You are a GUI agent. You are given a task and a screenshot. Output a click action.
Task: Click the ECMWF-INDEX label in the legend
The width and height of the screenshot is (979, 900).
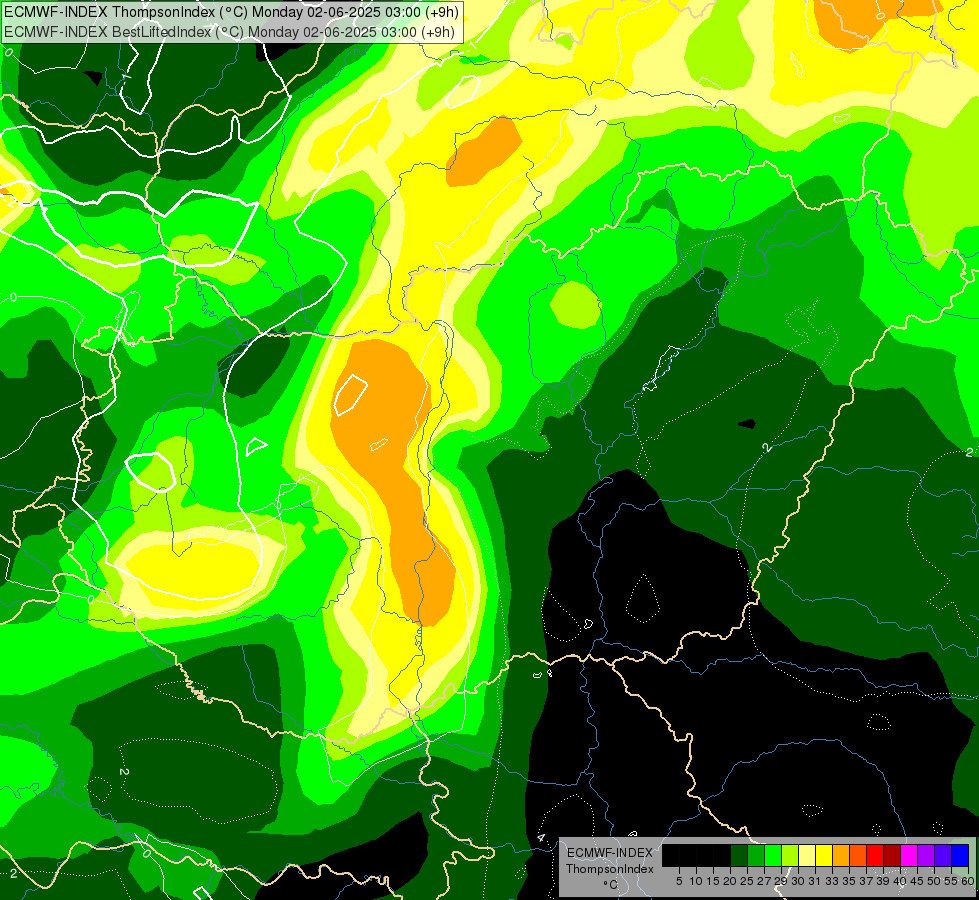tap(610, 853)
